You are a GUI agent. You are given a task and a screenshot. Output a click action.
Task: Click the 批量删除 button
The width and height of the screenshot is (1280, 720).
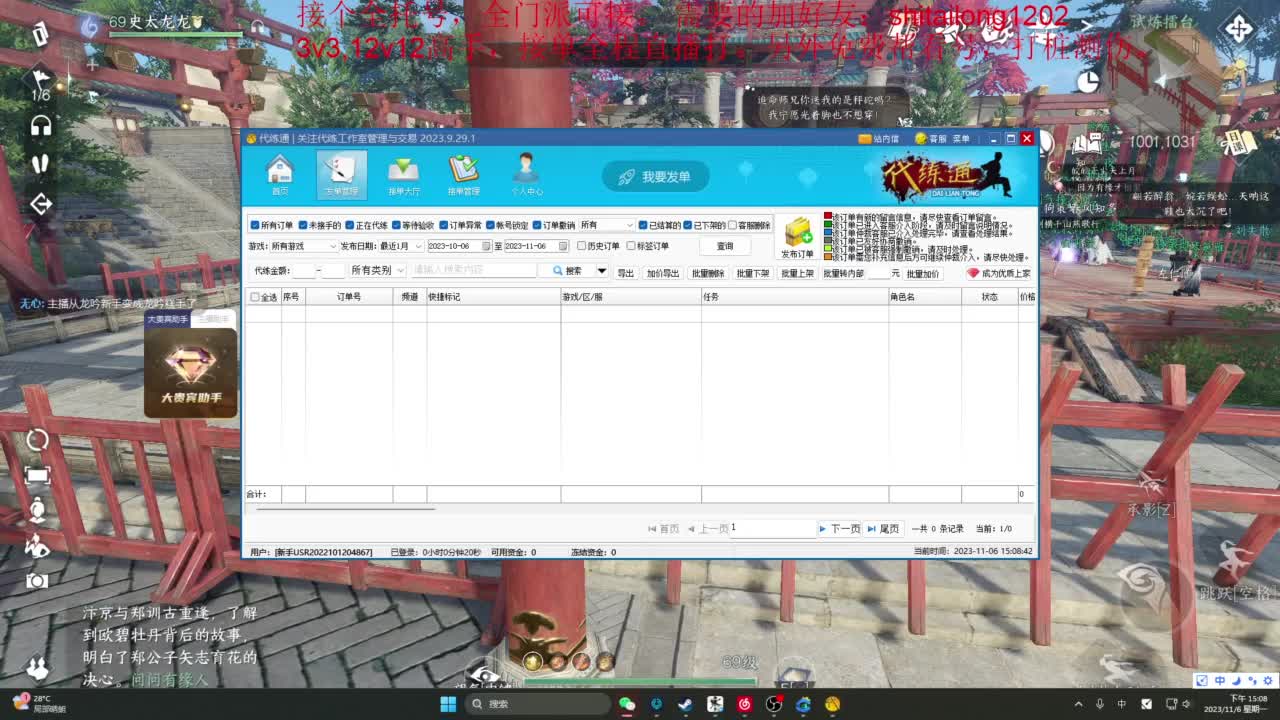(708, 273)
